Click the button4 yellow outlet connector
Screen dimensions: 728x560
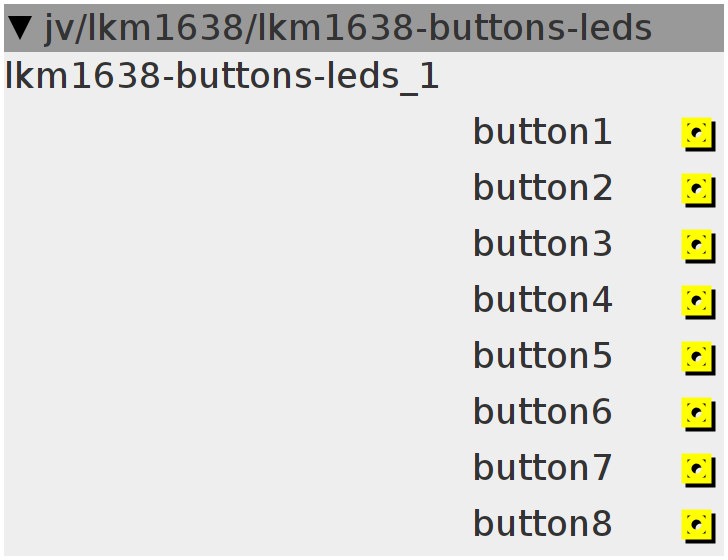tap(698, 302)
